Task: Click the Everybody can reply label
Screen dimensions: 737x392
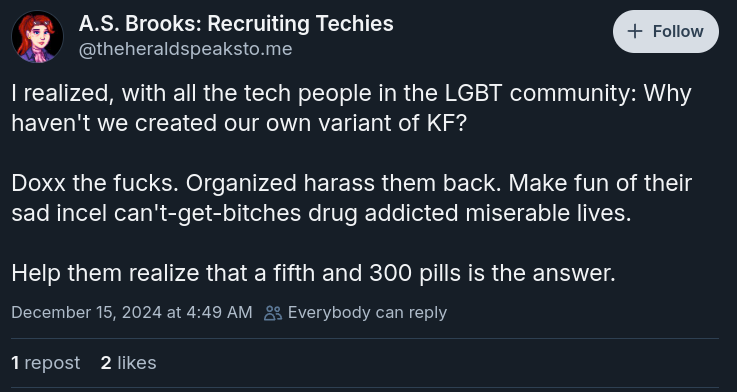Action: 367,313
